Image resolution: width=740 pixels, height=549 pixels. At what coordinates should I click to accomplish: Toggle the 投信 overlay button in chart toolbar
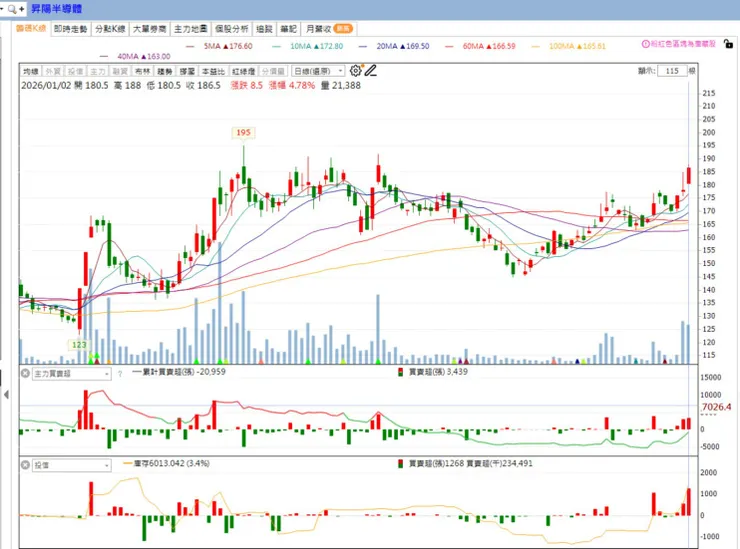(x=75, y=71)
